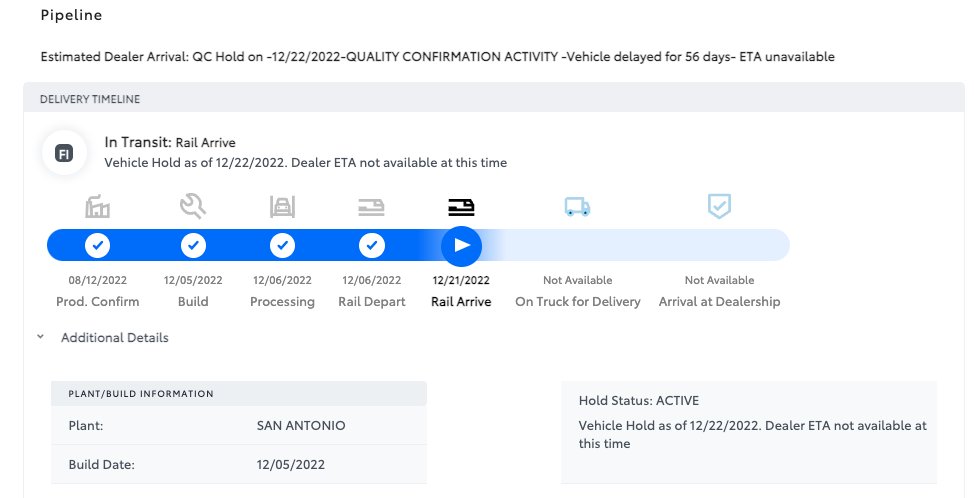This screenshot has width=974, height=498.
Task: Click the black Rail Arrive train icon
Action: point(461,207)
